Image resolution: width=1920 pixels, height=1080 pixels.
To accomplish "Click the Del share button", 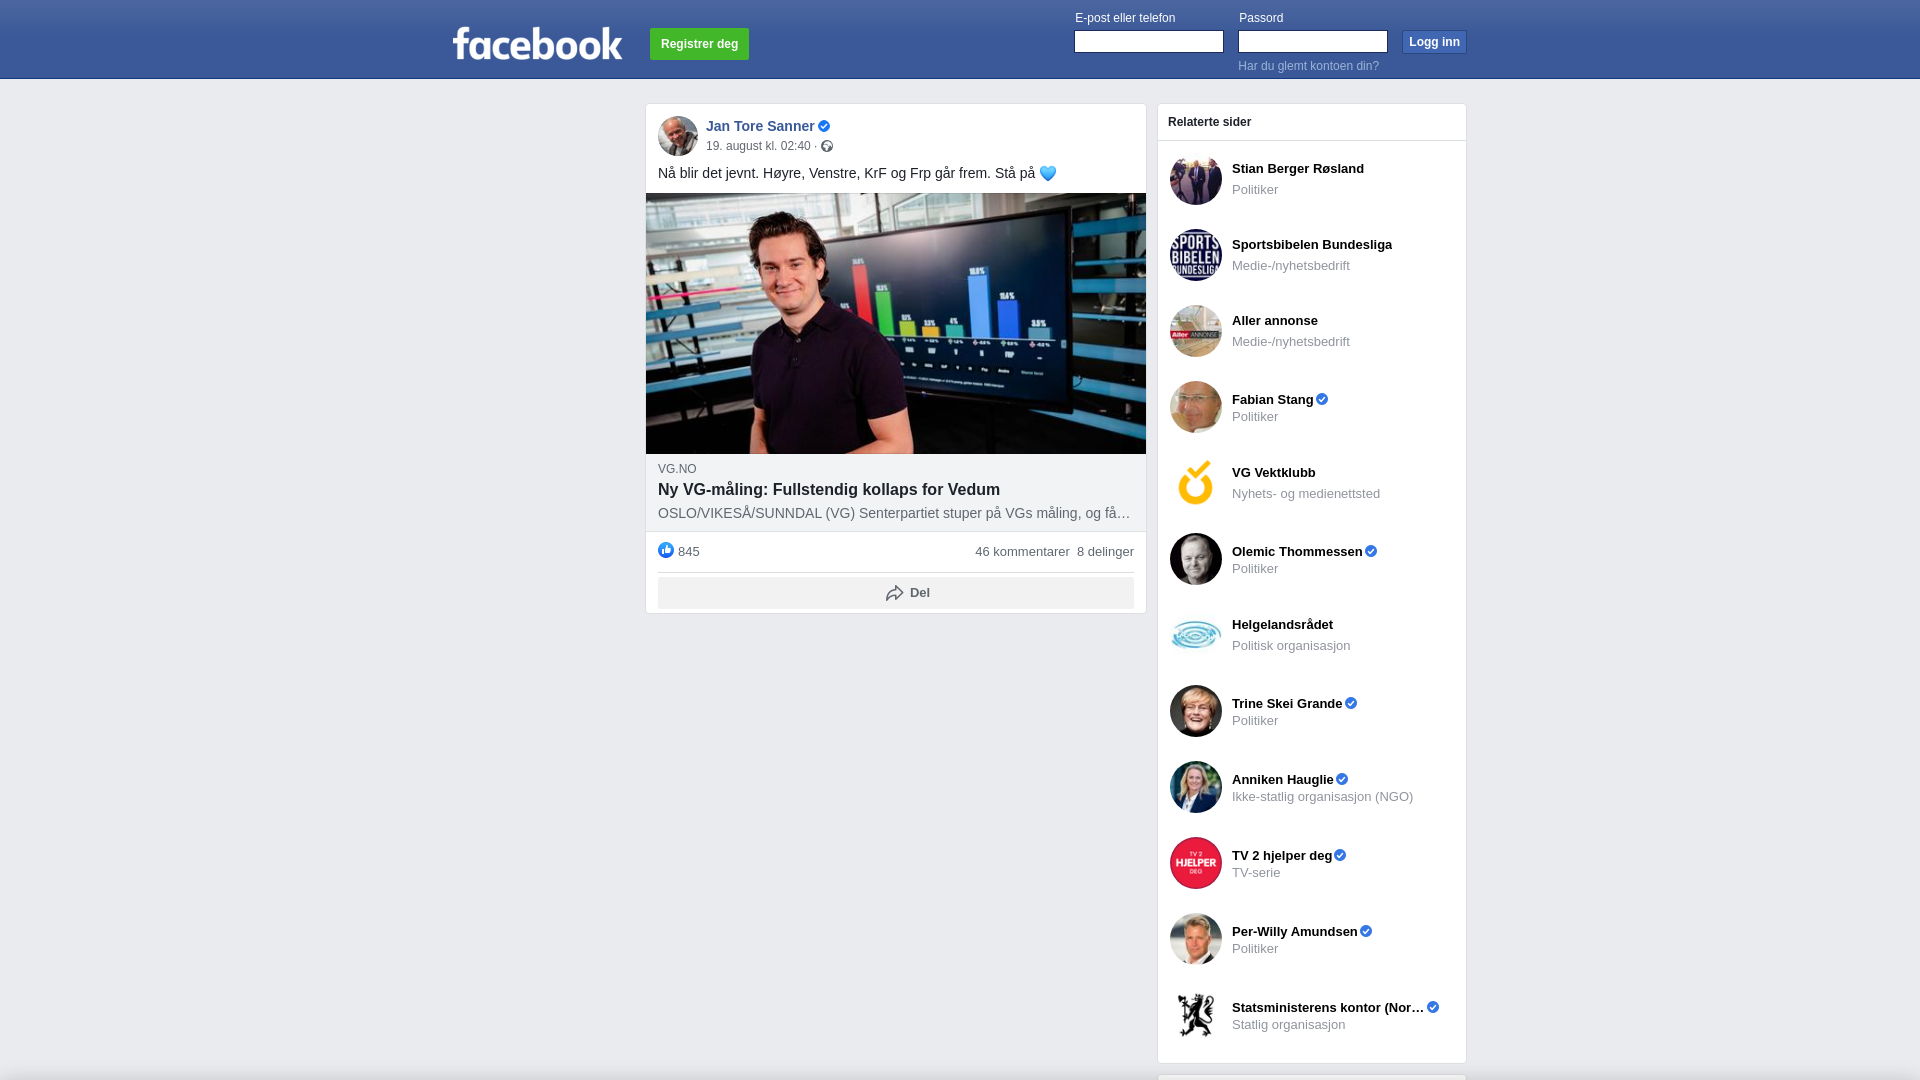I will (x=896, y=593).
